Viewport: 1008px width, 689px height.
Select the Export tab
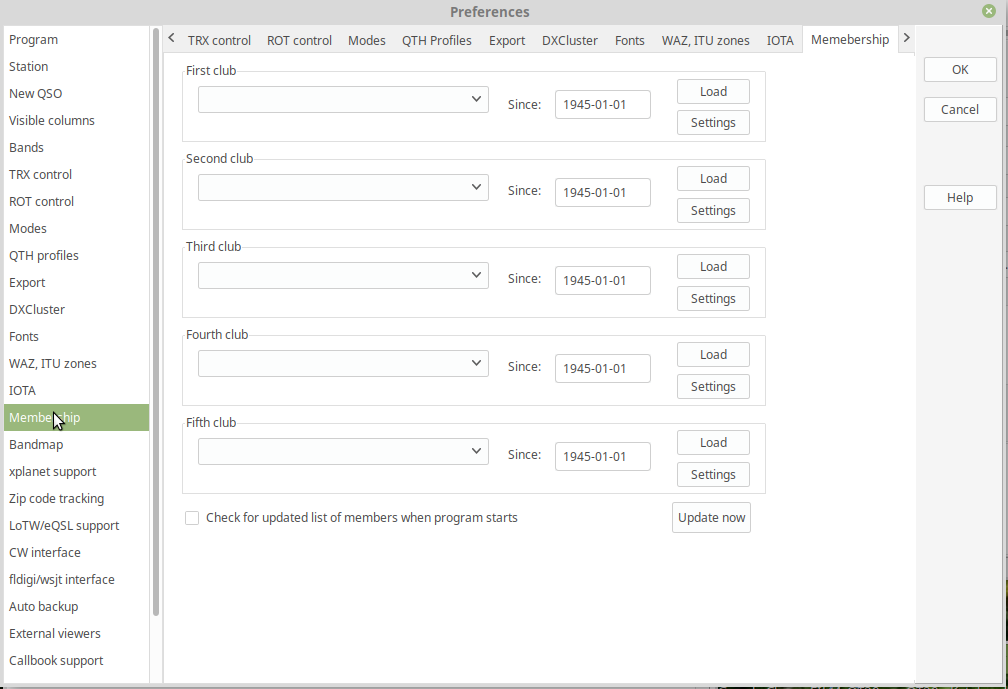pos(507,40)
